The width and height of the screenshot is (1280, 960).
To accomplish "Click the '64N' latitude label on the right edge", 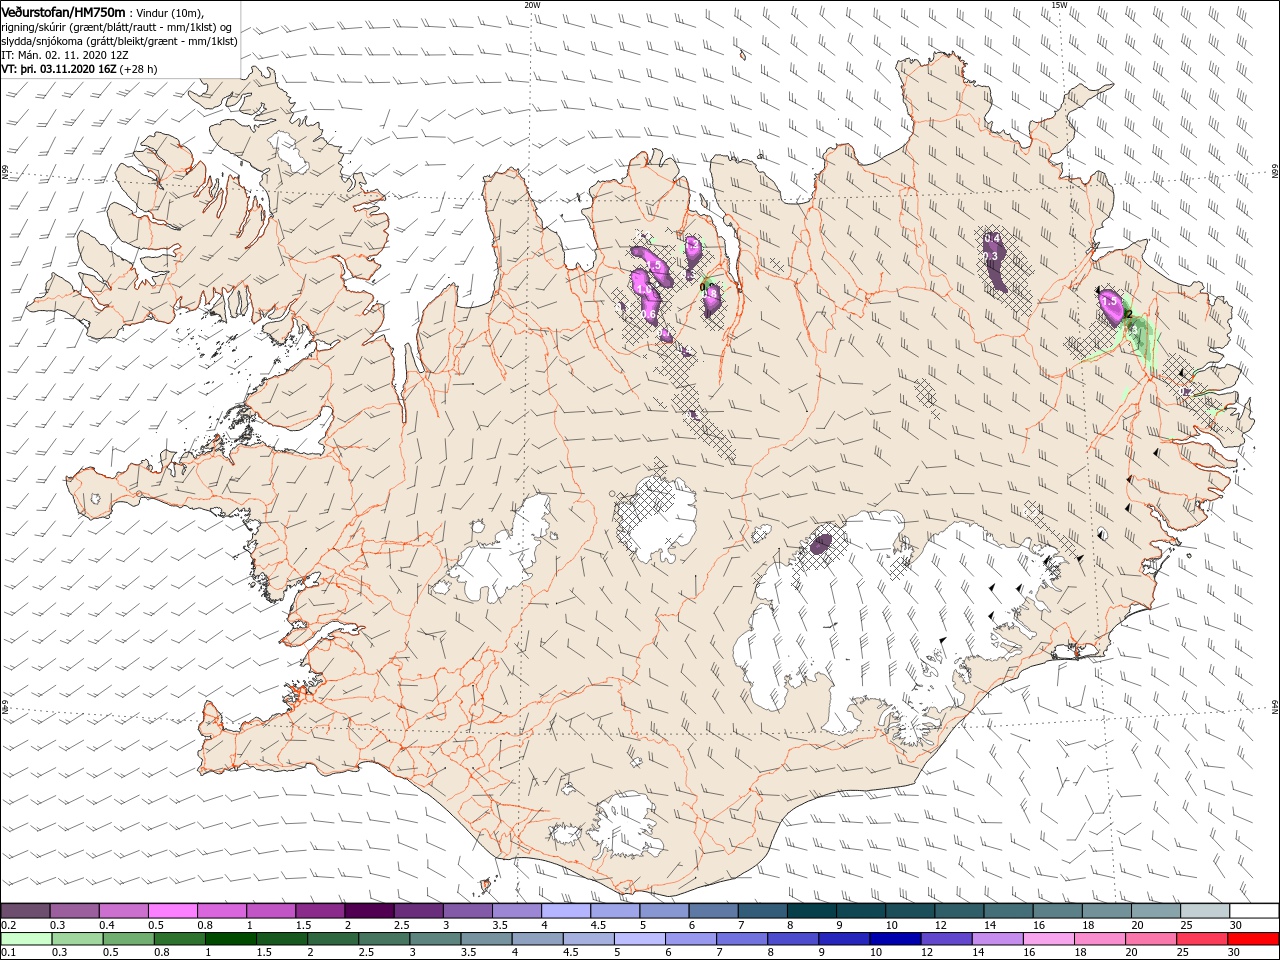I will [x=1275, y=707].
